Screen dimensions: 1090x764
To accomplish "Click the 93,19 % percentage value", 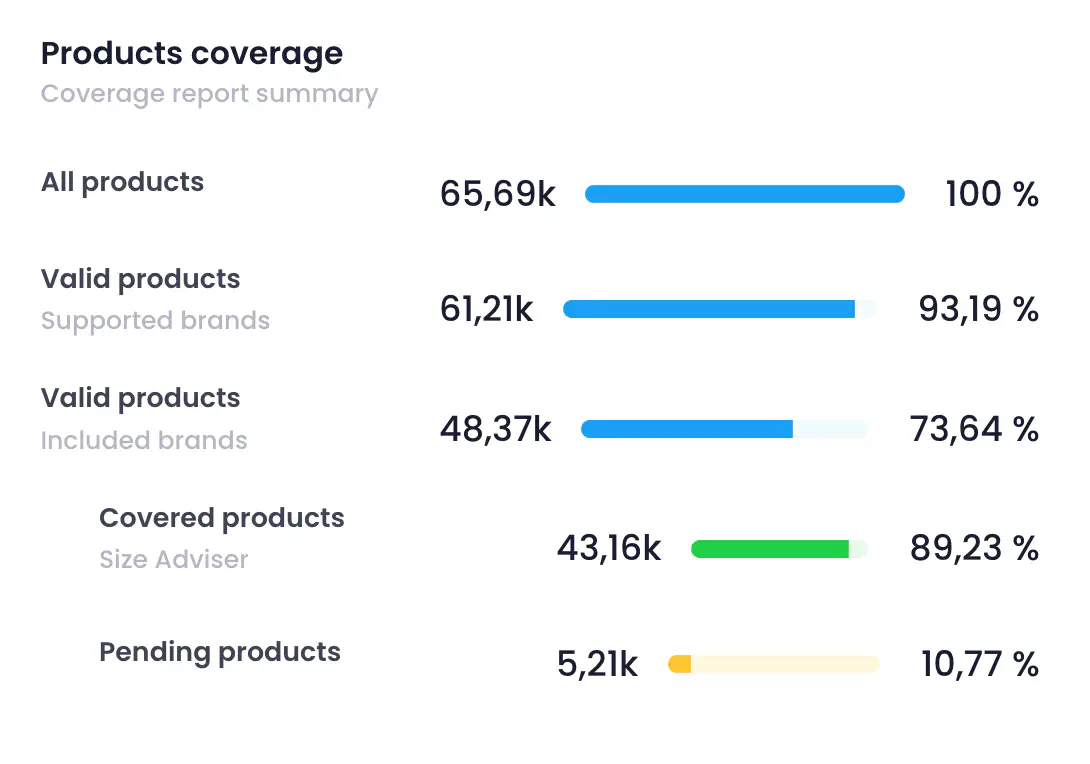I will [x=978, y=310].
